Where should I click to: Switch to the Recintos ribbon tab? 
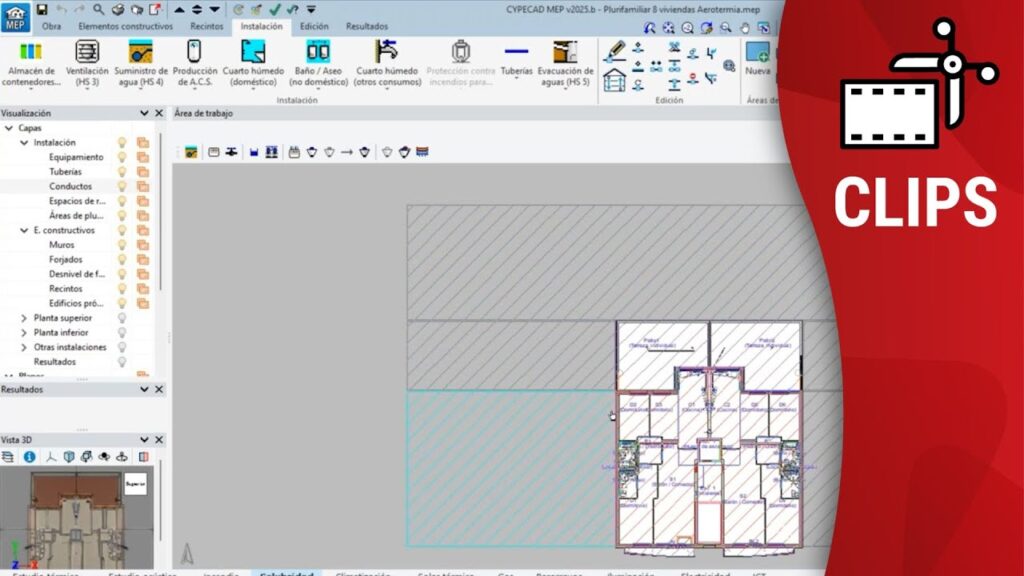coord(207,26)
